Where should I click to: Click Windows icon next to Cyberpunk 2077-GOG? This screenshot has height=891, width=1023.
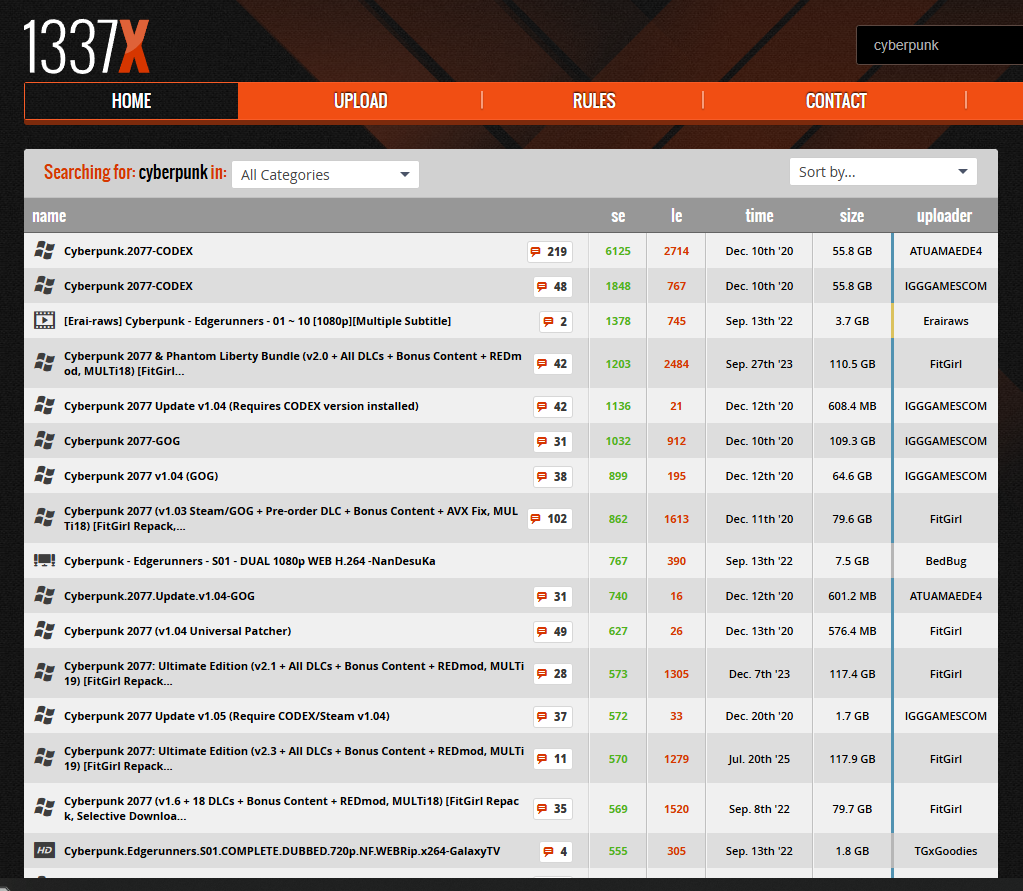tap(44, 441)
